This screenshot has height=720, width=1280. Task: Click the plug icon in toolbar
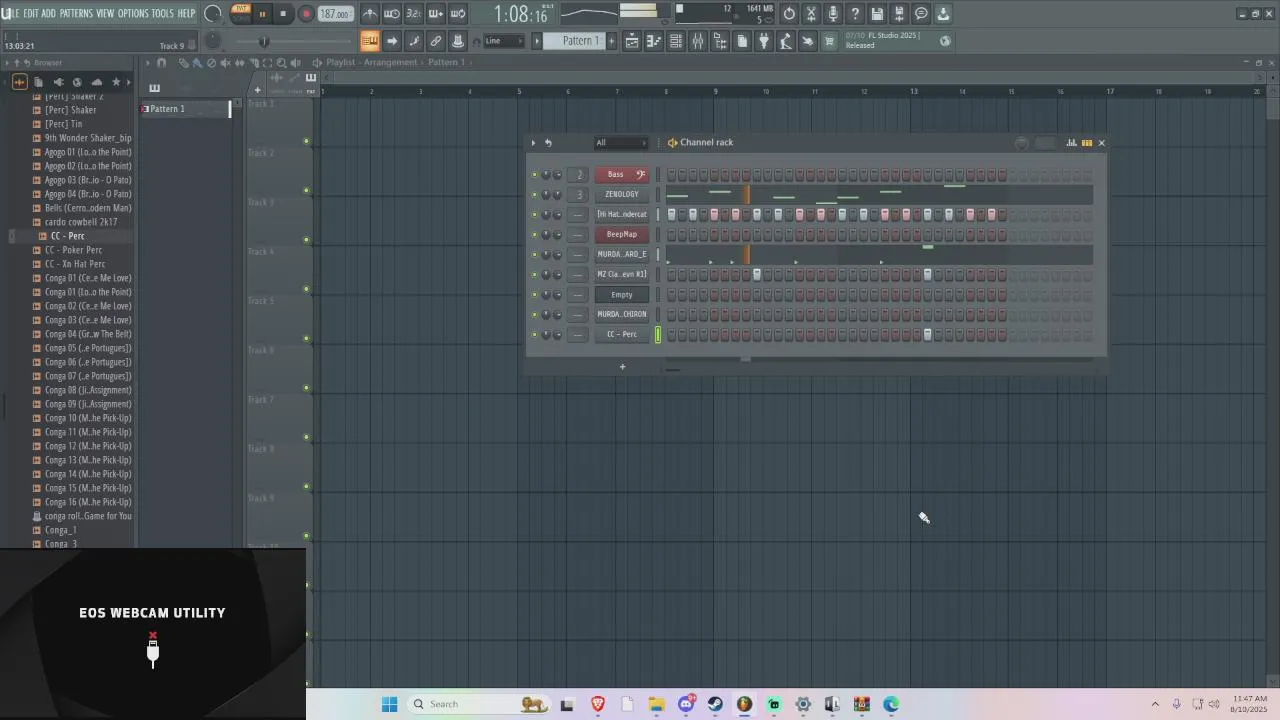[x=764, y=41]
